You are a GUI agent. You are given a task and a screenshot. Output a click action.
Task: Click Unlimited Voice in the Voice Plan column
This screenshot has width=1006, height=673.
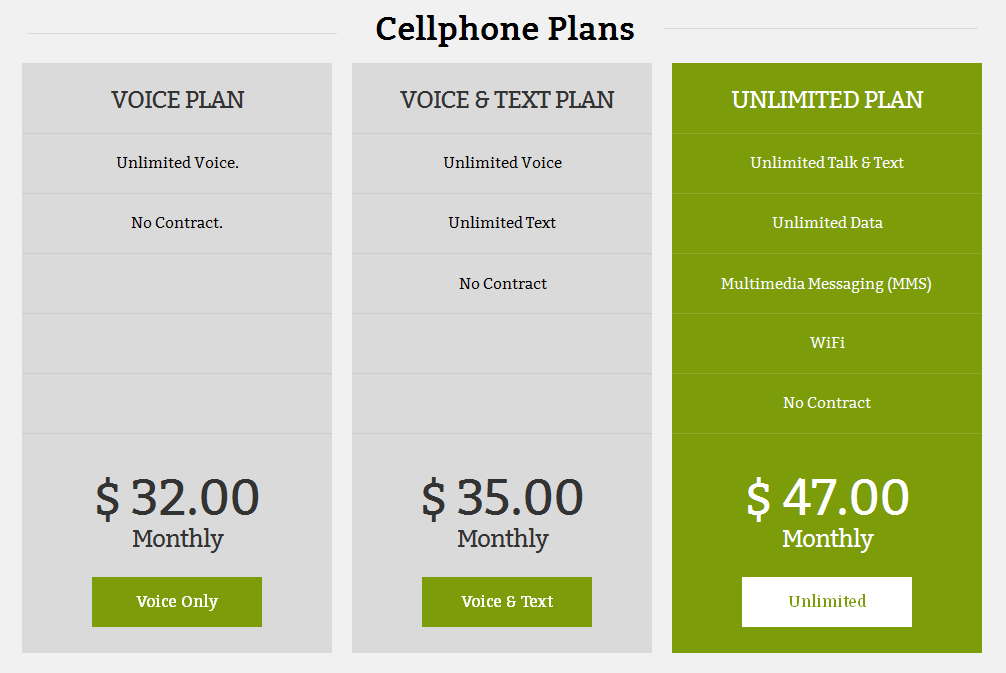(x=178, y=163)
